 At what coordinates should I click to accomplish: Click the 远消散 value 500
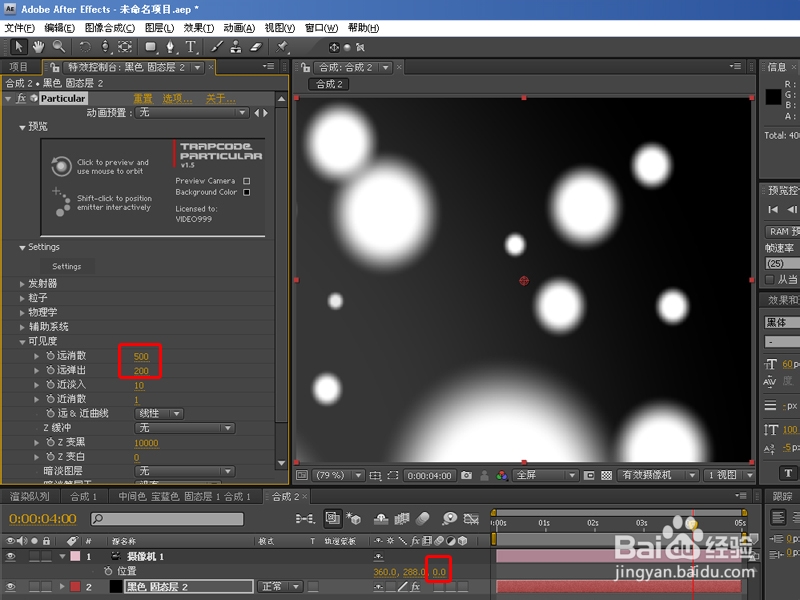141,357
